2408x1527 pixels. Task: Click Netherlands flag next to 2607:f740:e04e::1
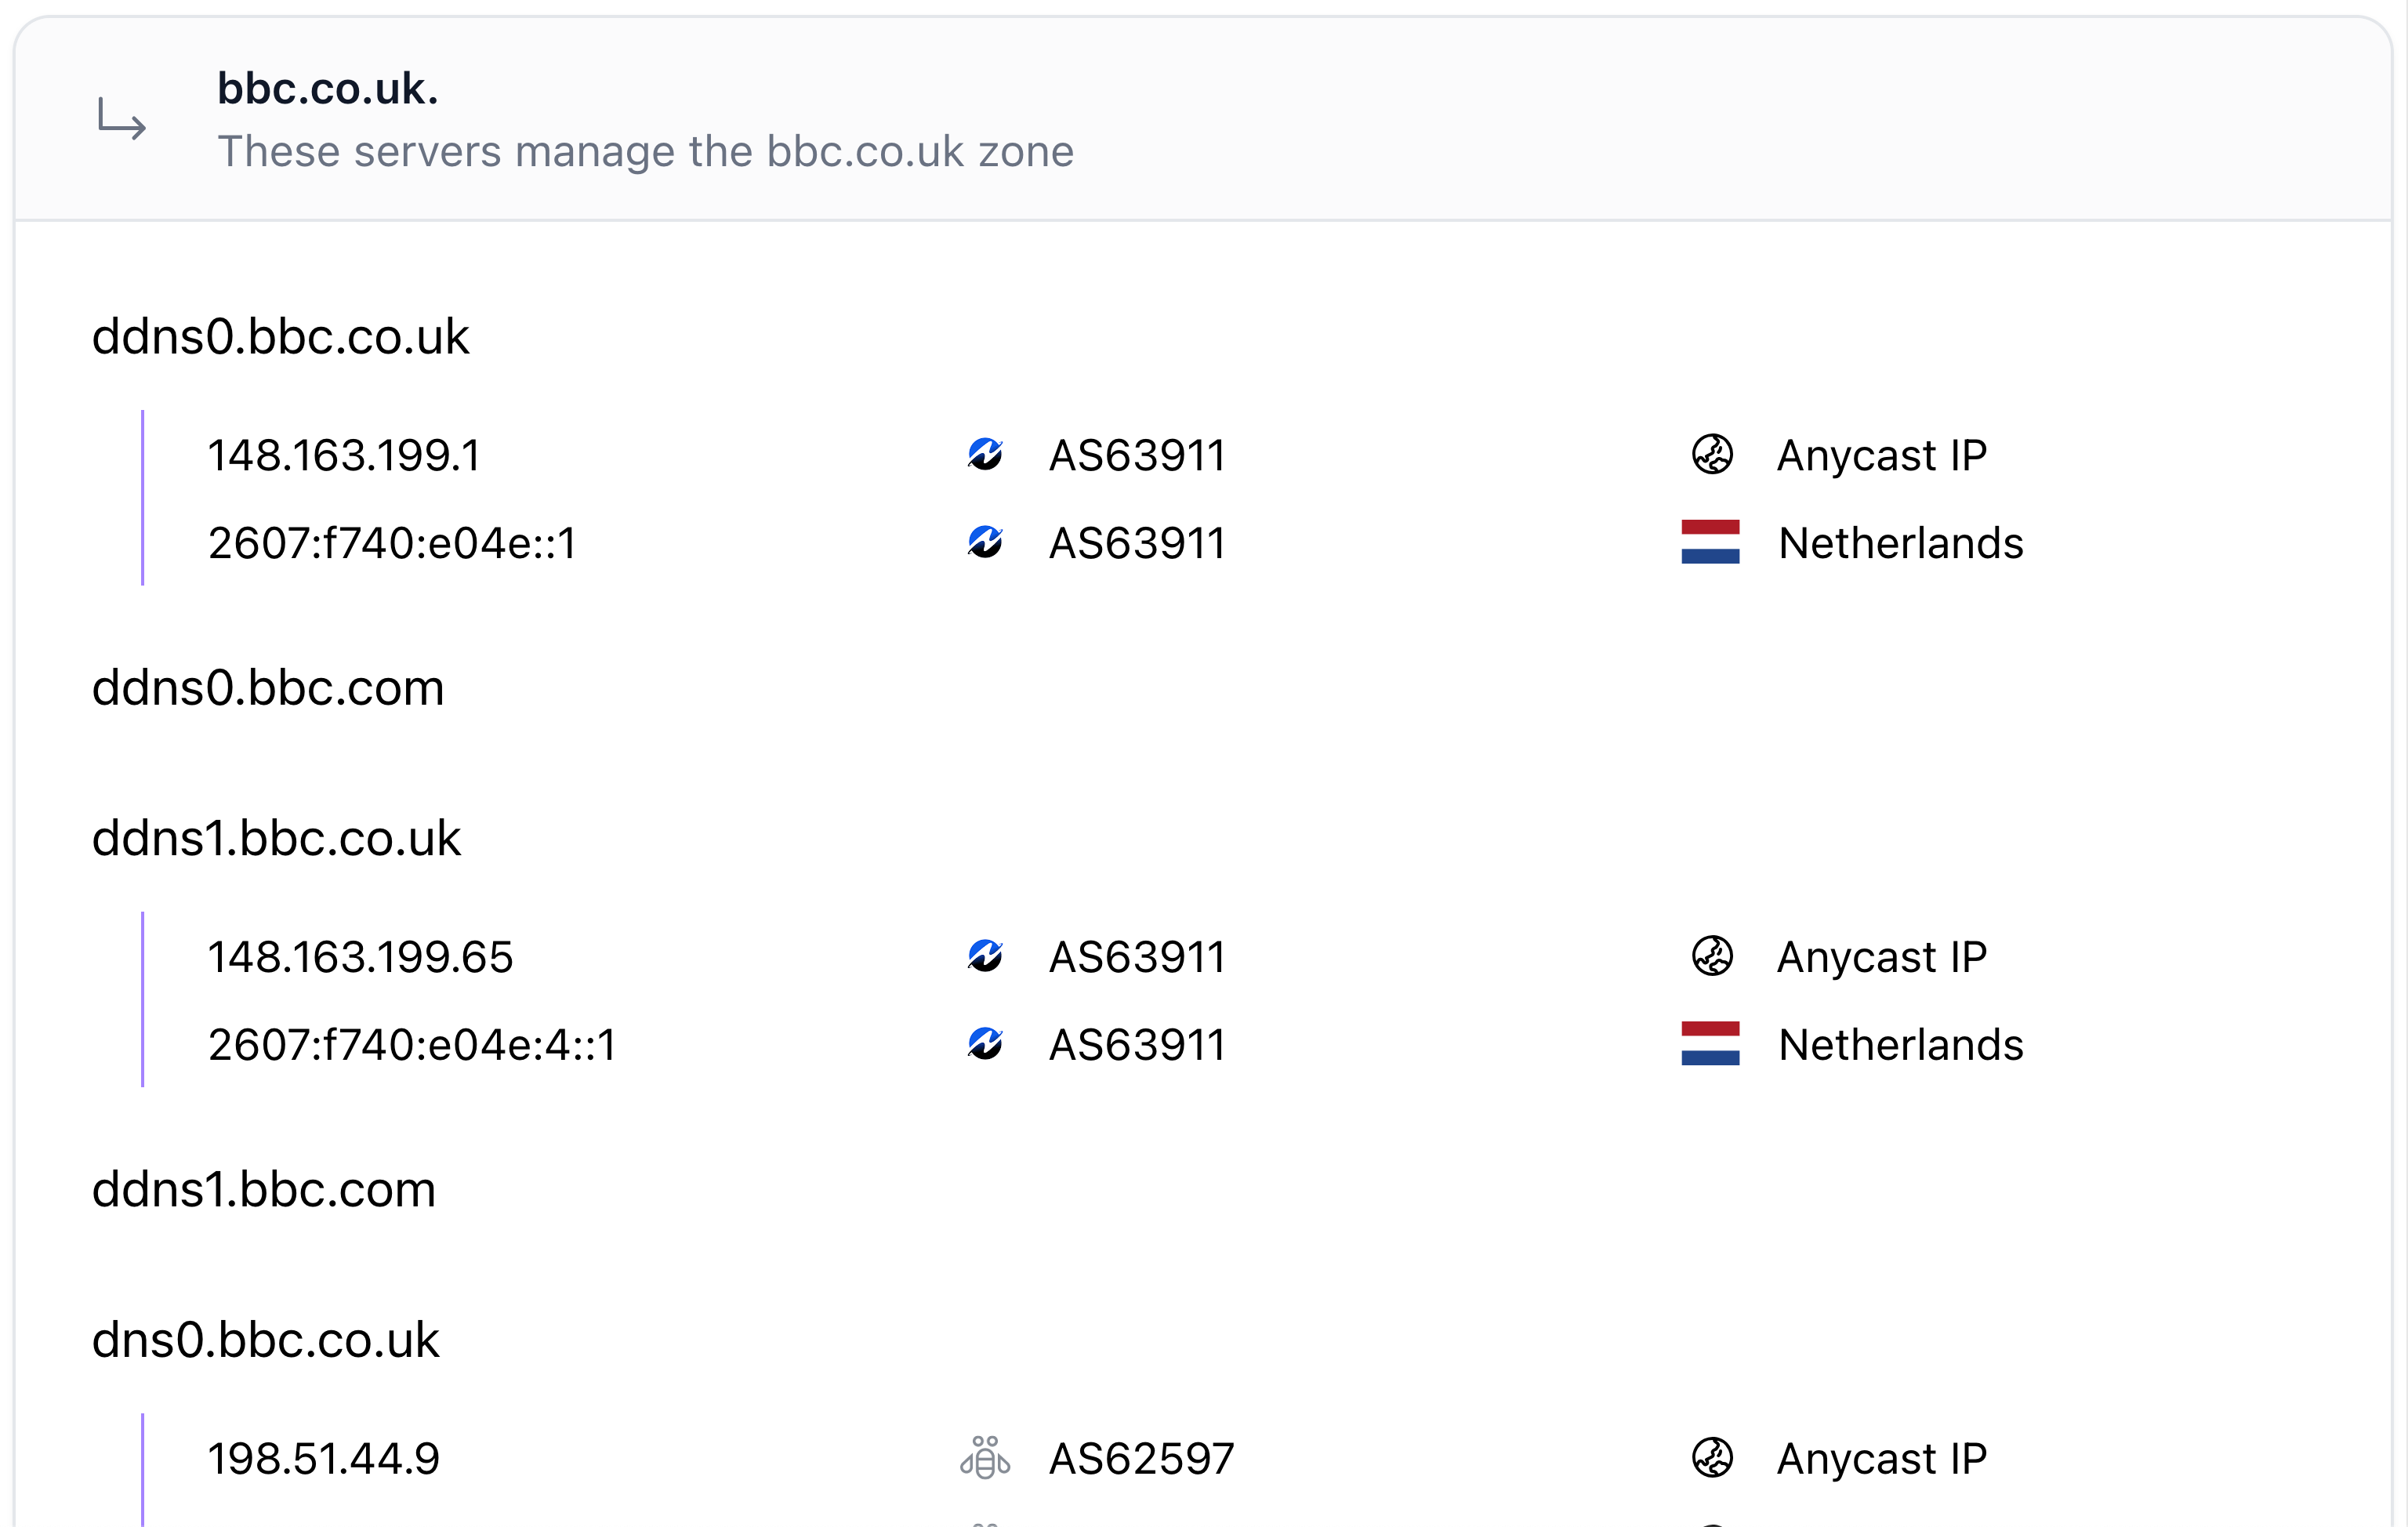tap(1710, 543)
